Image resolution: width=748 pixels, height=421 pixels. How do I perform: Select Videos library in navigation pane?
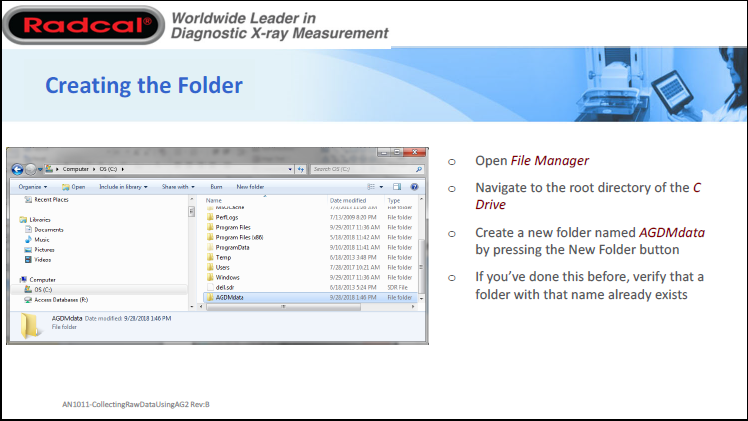pos(38,260)
